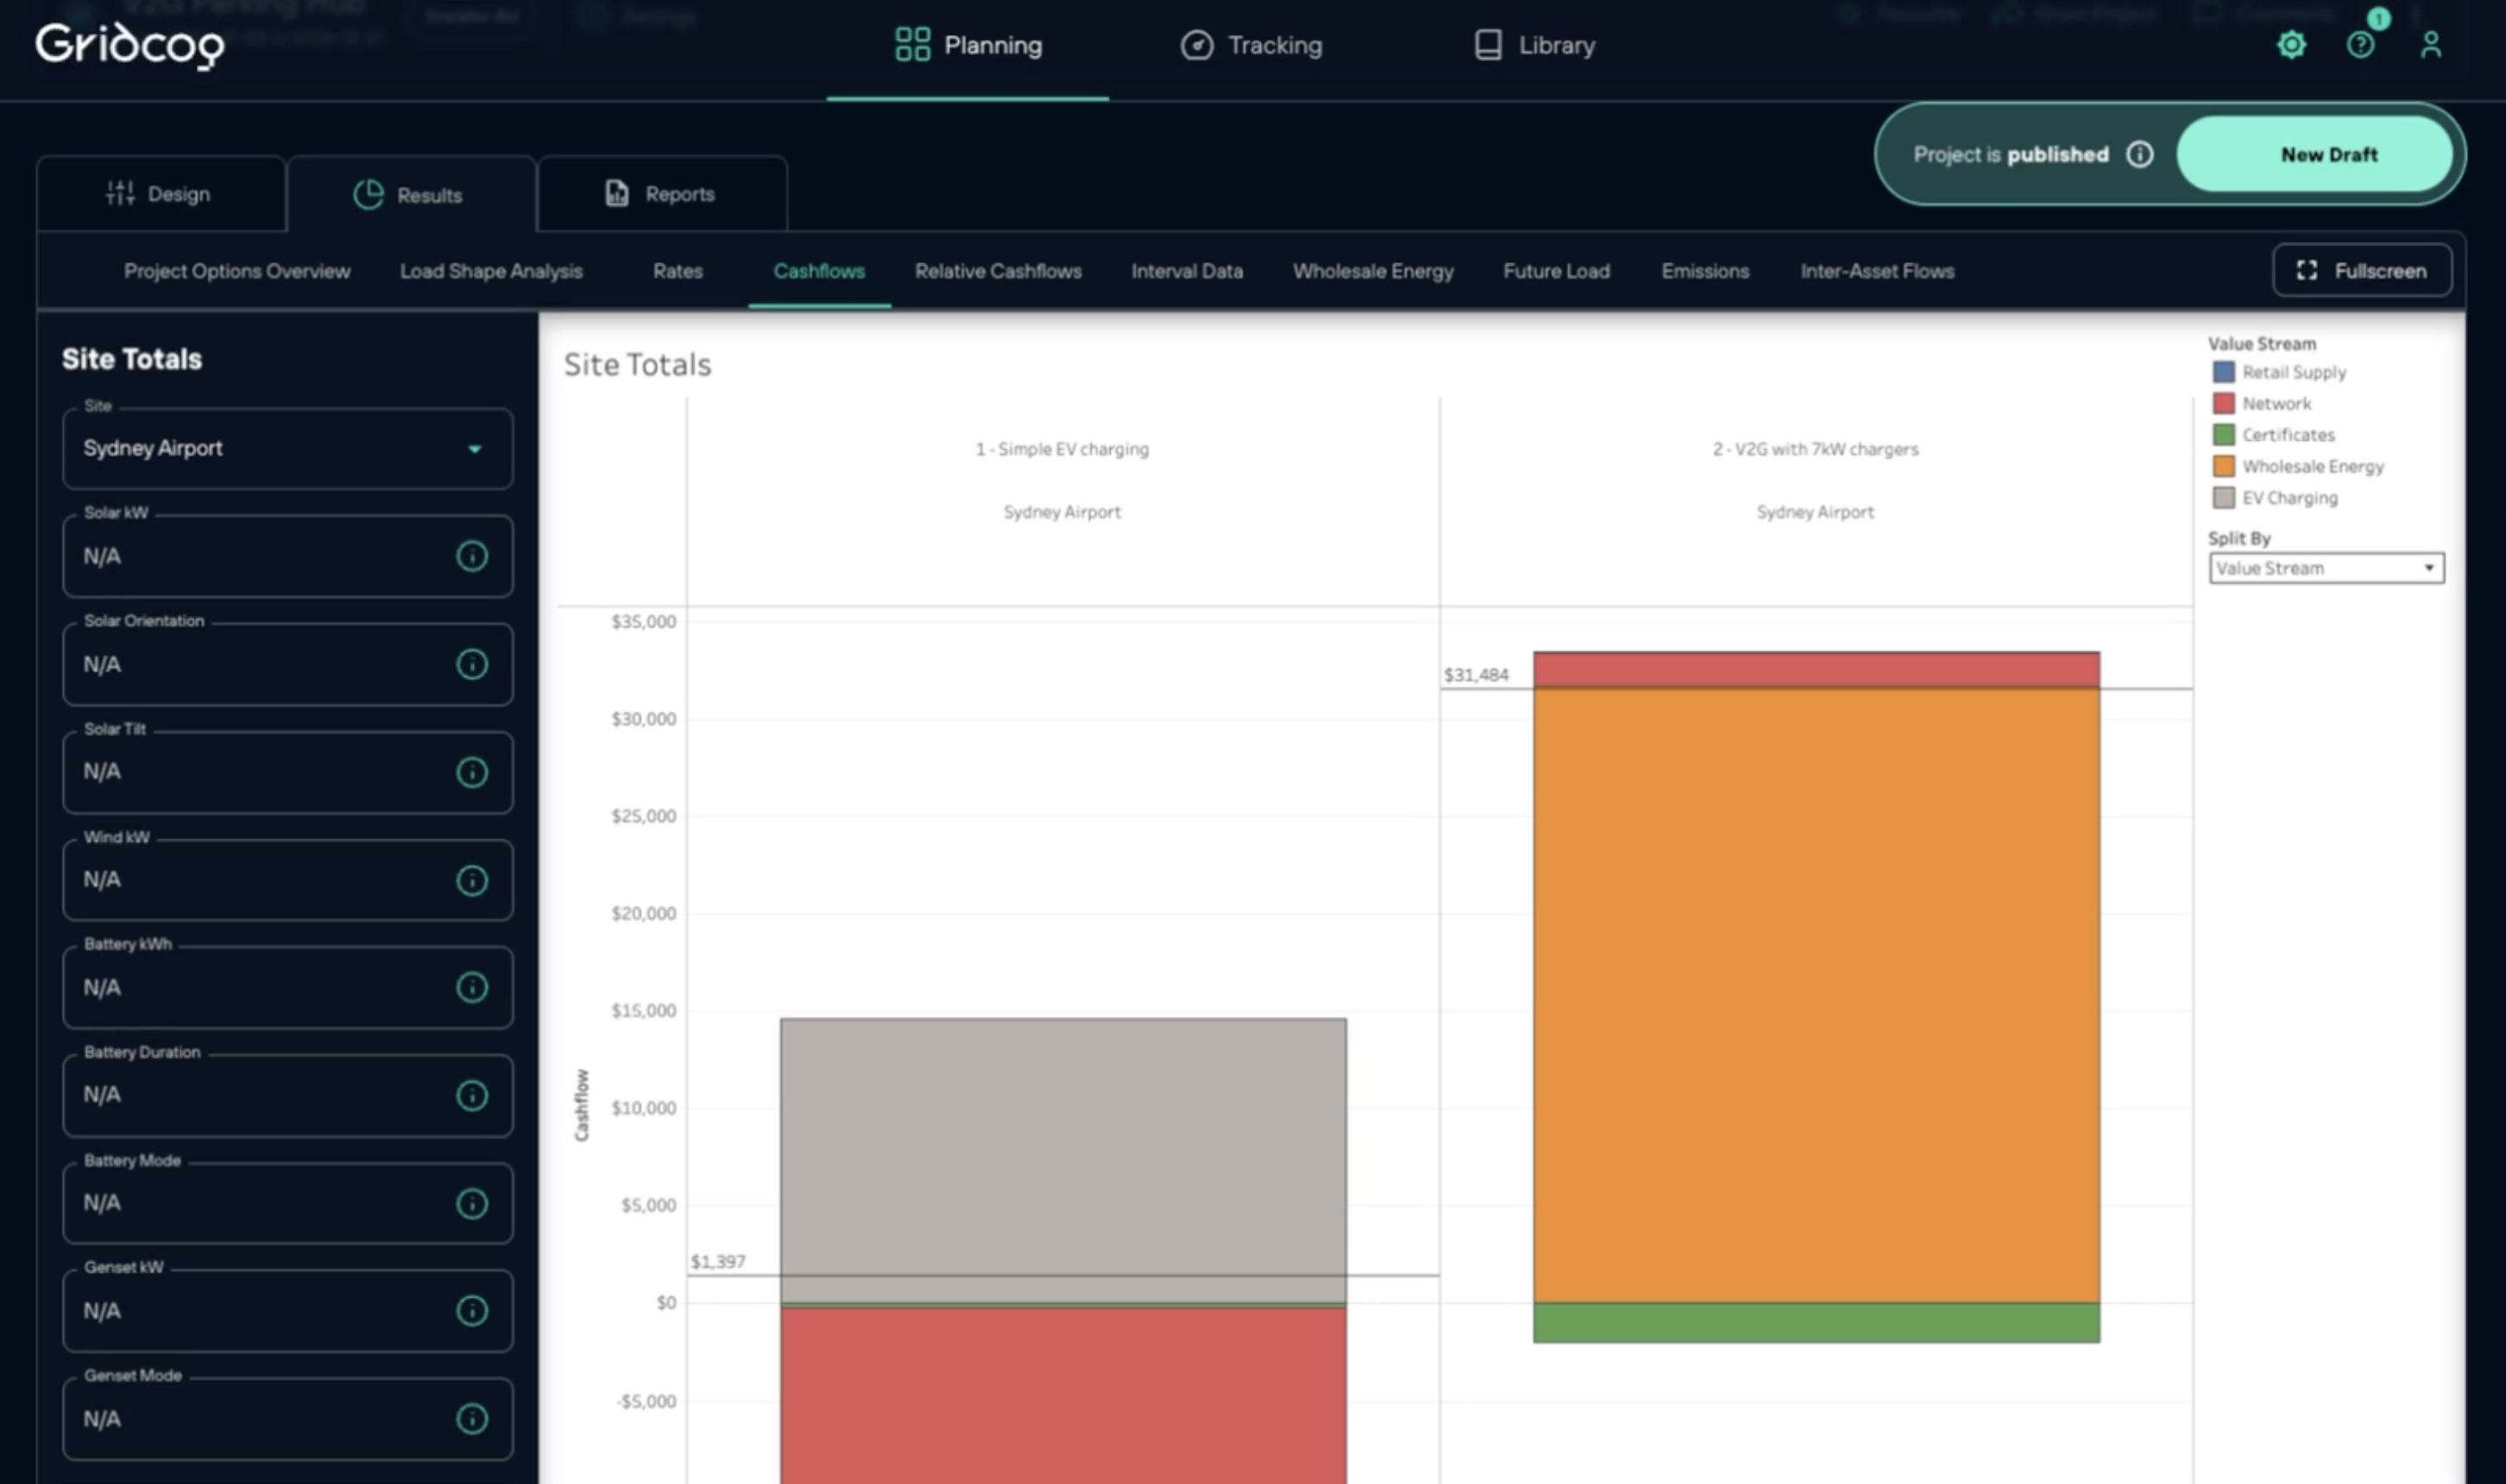The height and width of the screenshot is (1484, 2506).
Task: Open the user profile icon
Action: tap(2430, 45)
